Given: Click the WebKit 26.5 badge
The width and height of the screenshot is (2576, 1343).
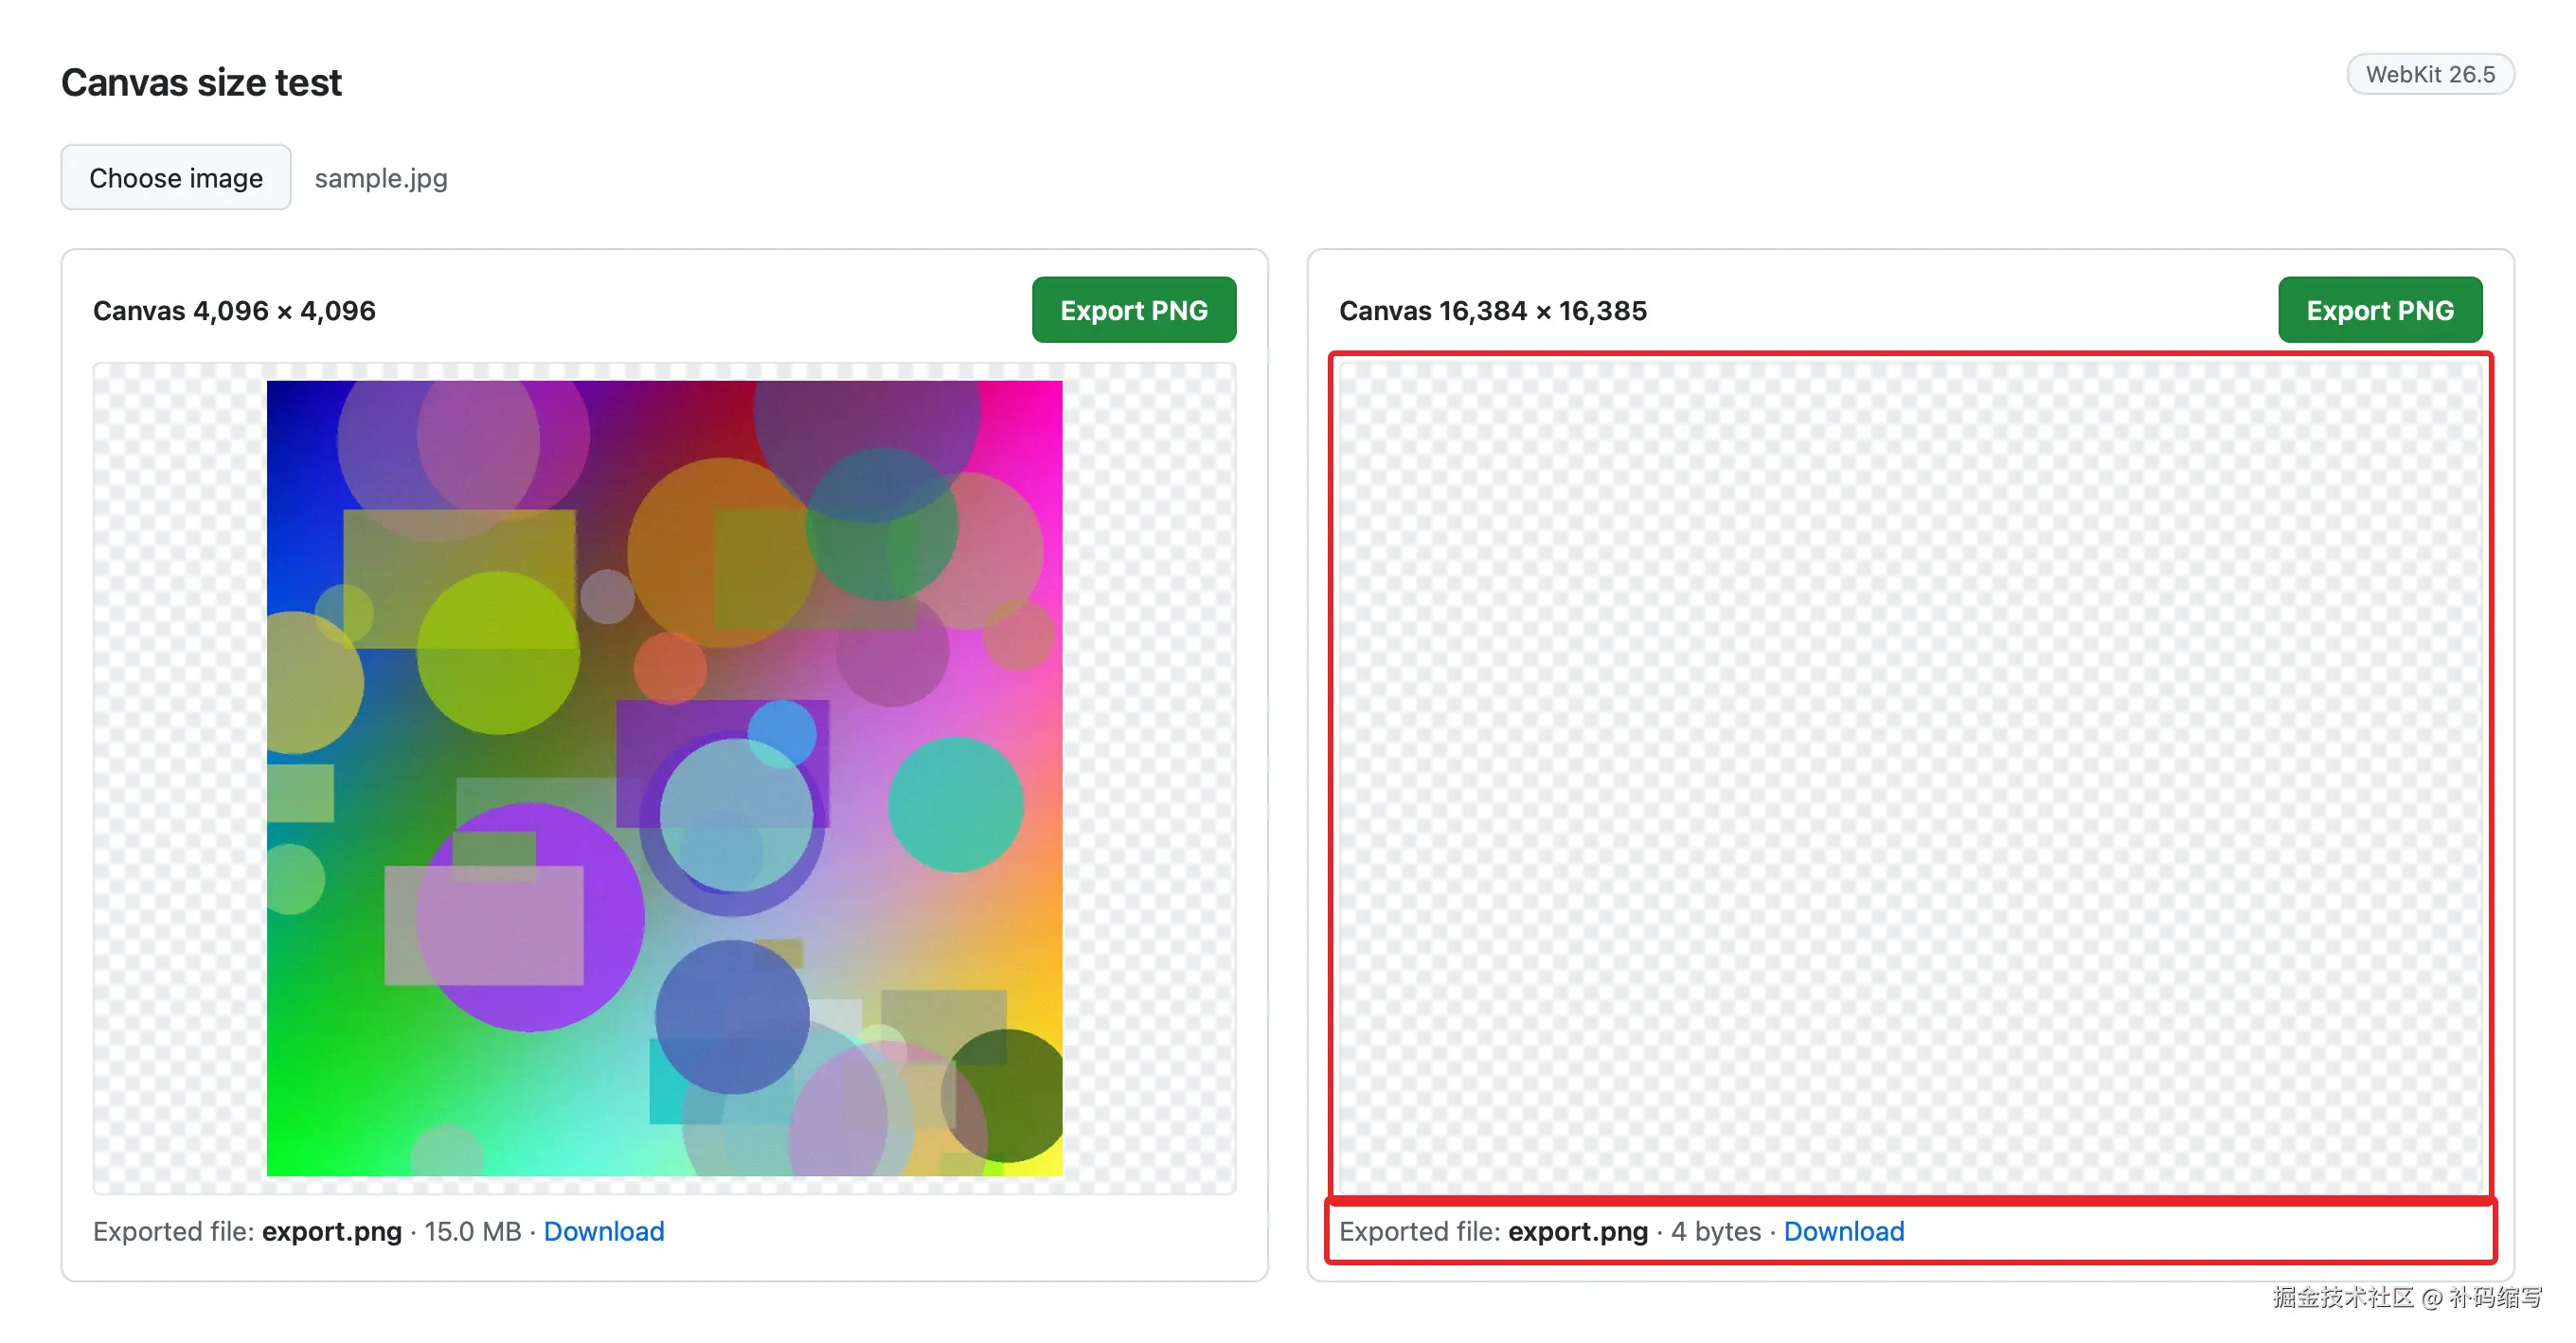Looking at the screenshot, I should [x=2430, y=74].
